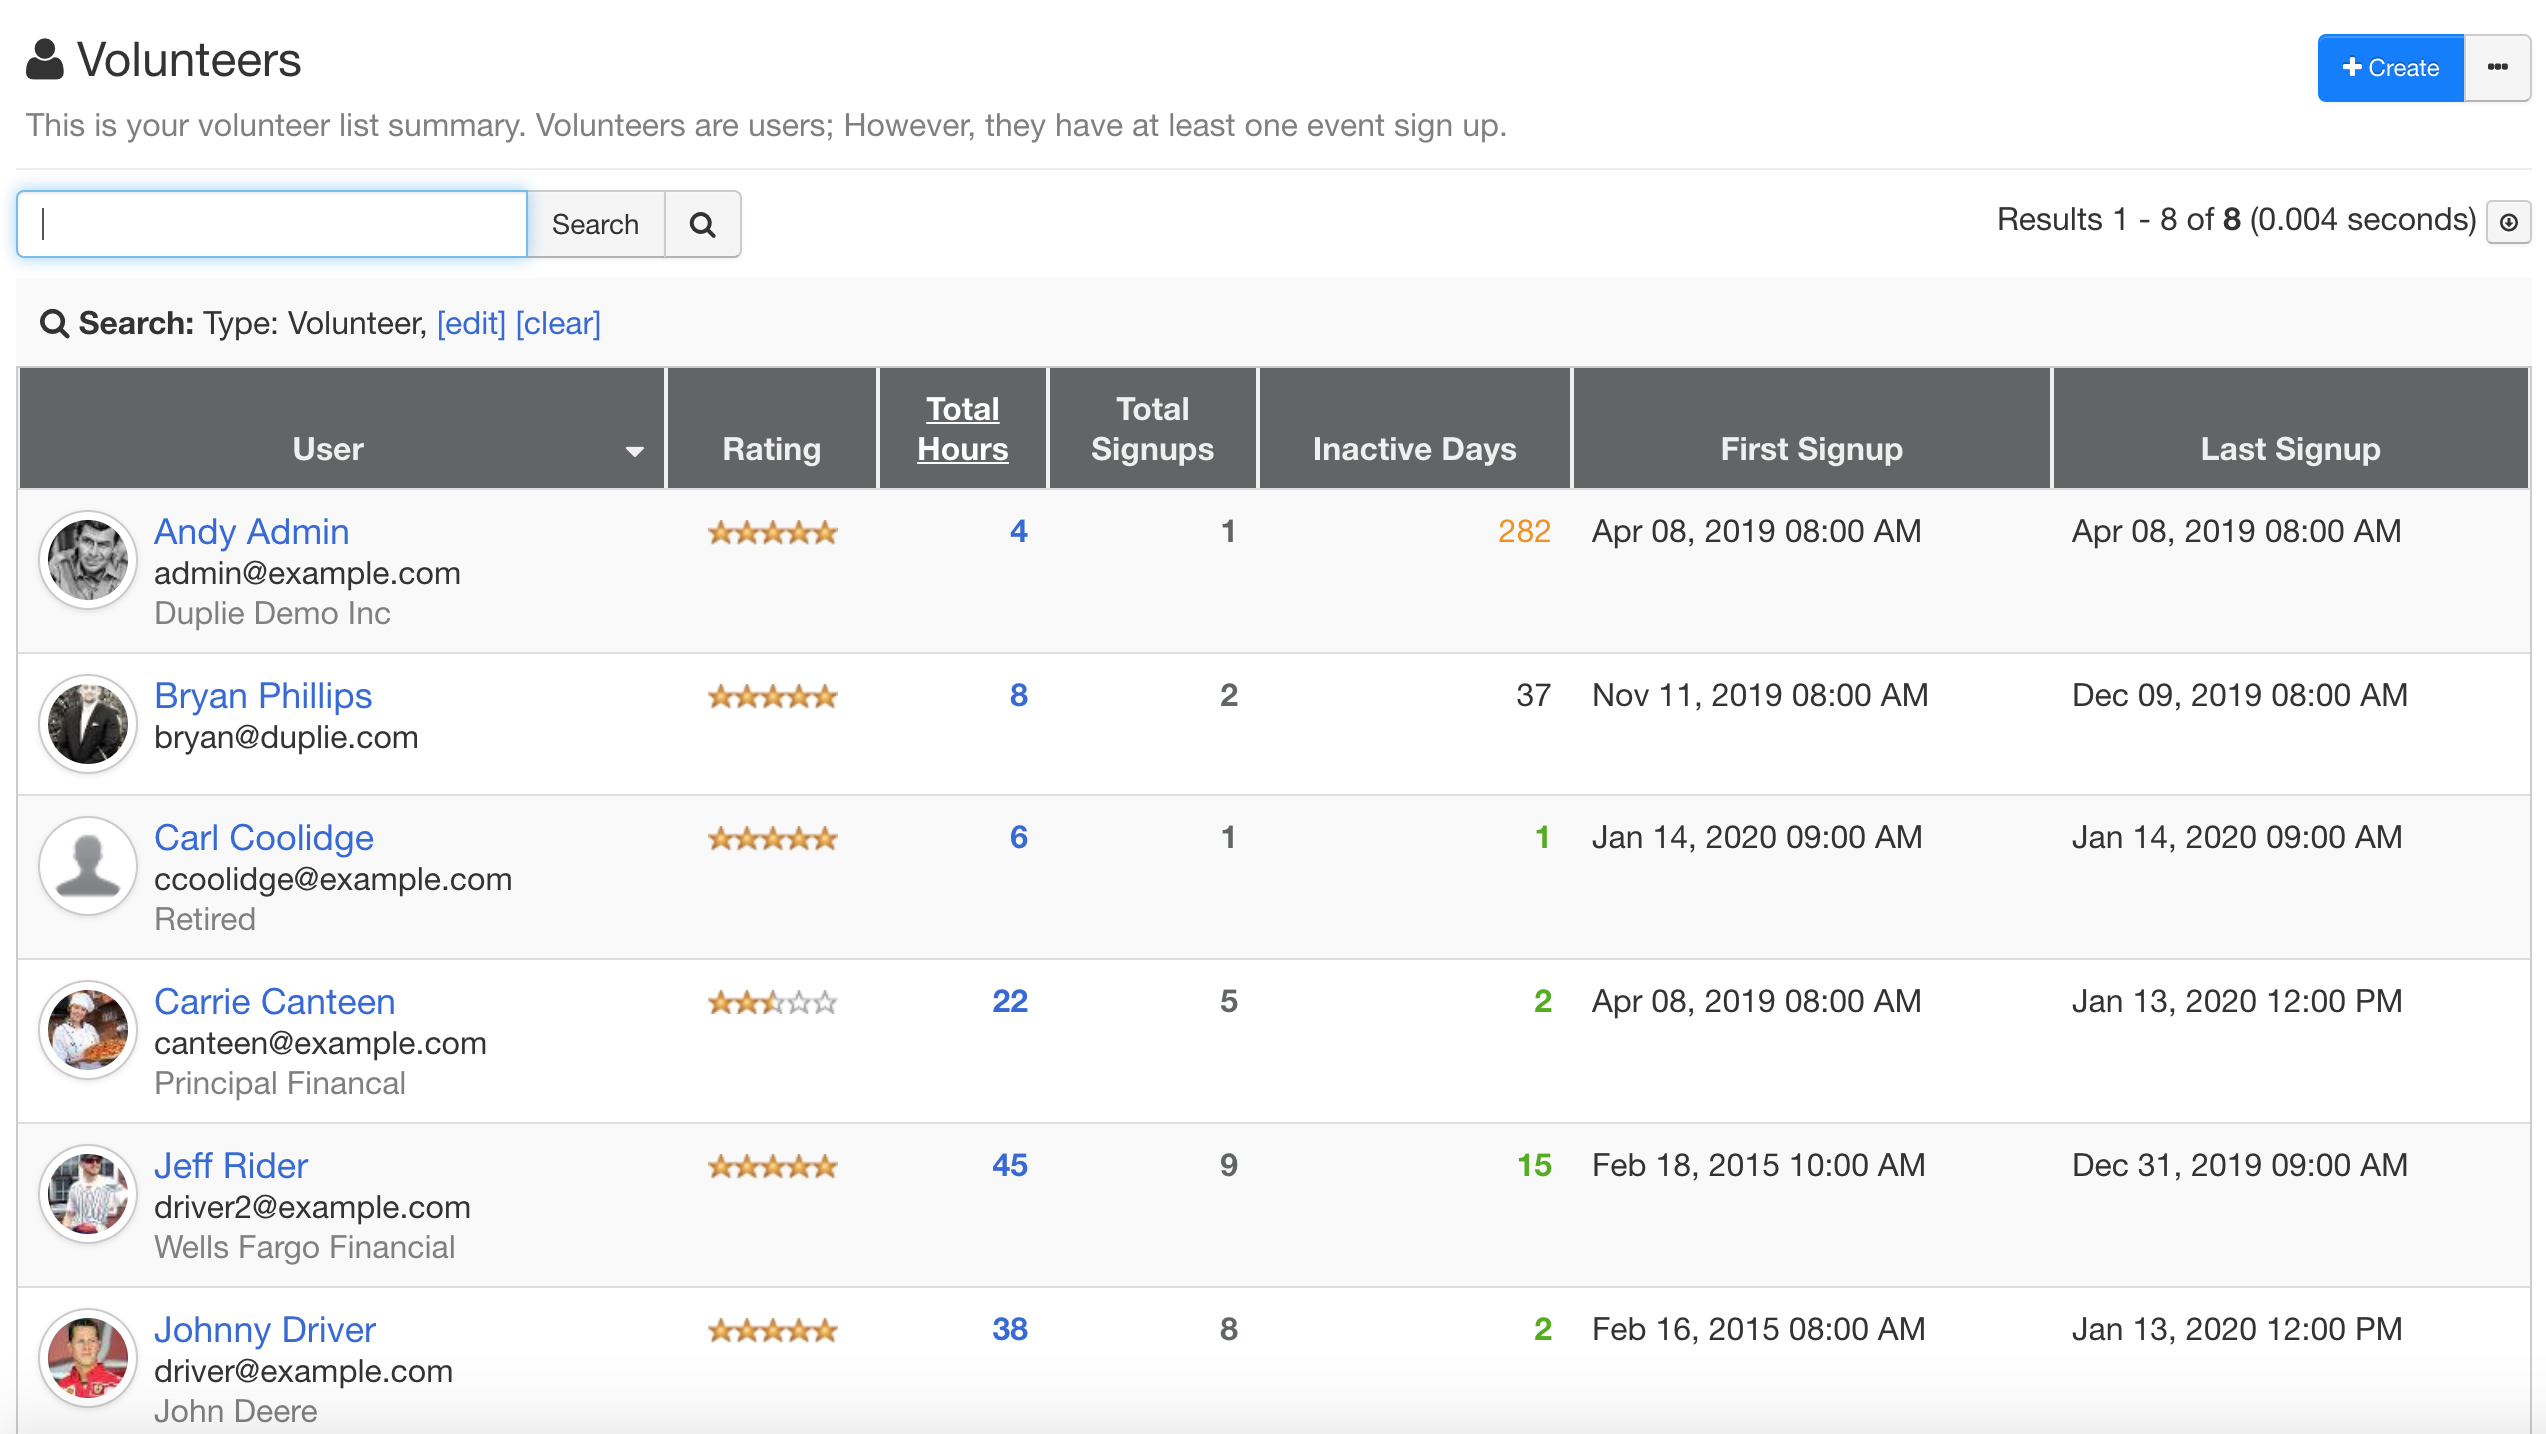2546x1434 pixels.
Task: Click Jeff Rider's profile photo thumbnail
Action: click(88, 1194)
